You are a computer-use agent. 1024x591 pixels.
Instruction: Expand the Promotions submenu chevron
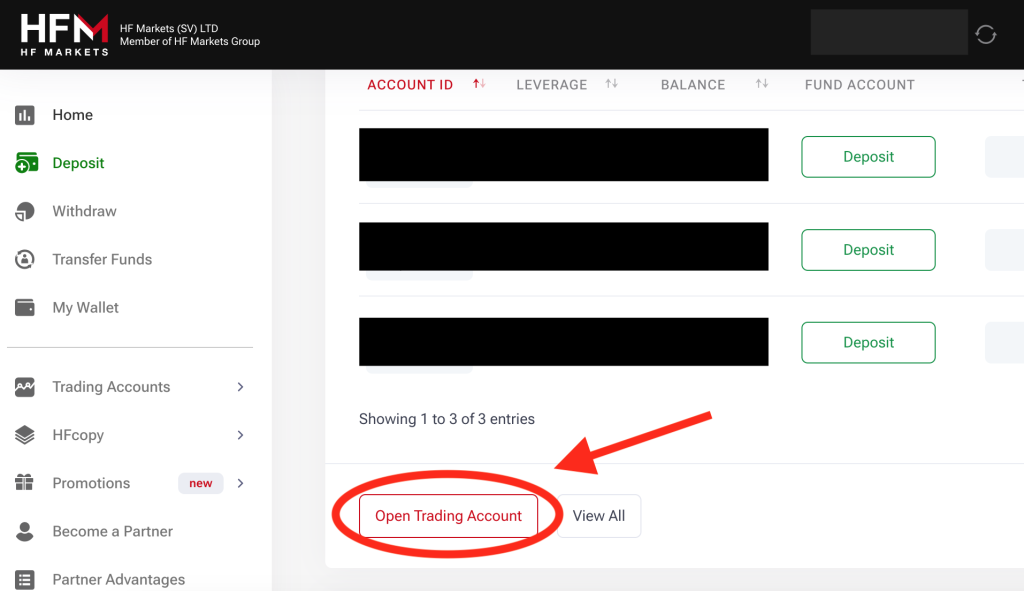[x=240, y=483]
